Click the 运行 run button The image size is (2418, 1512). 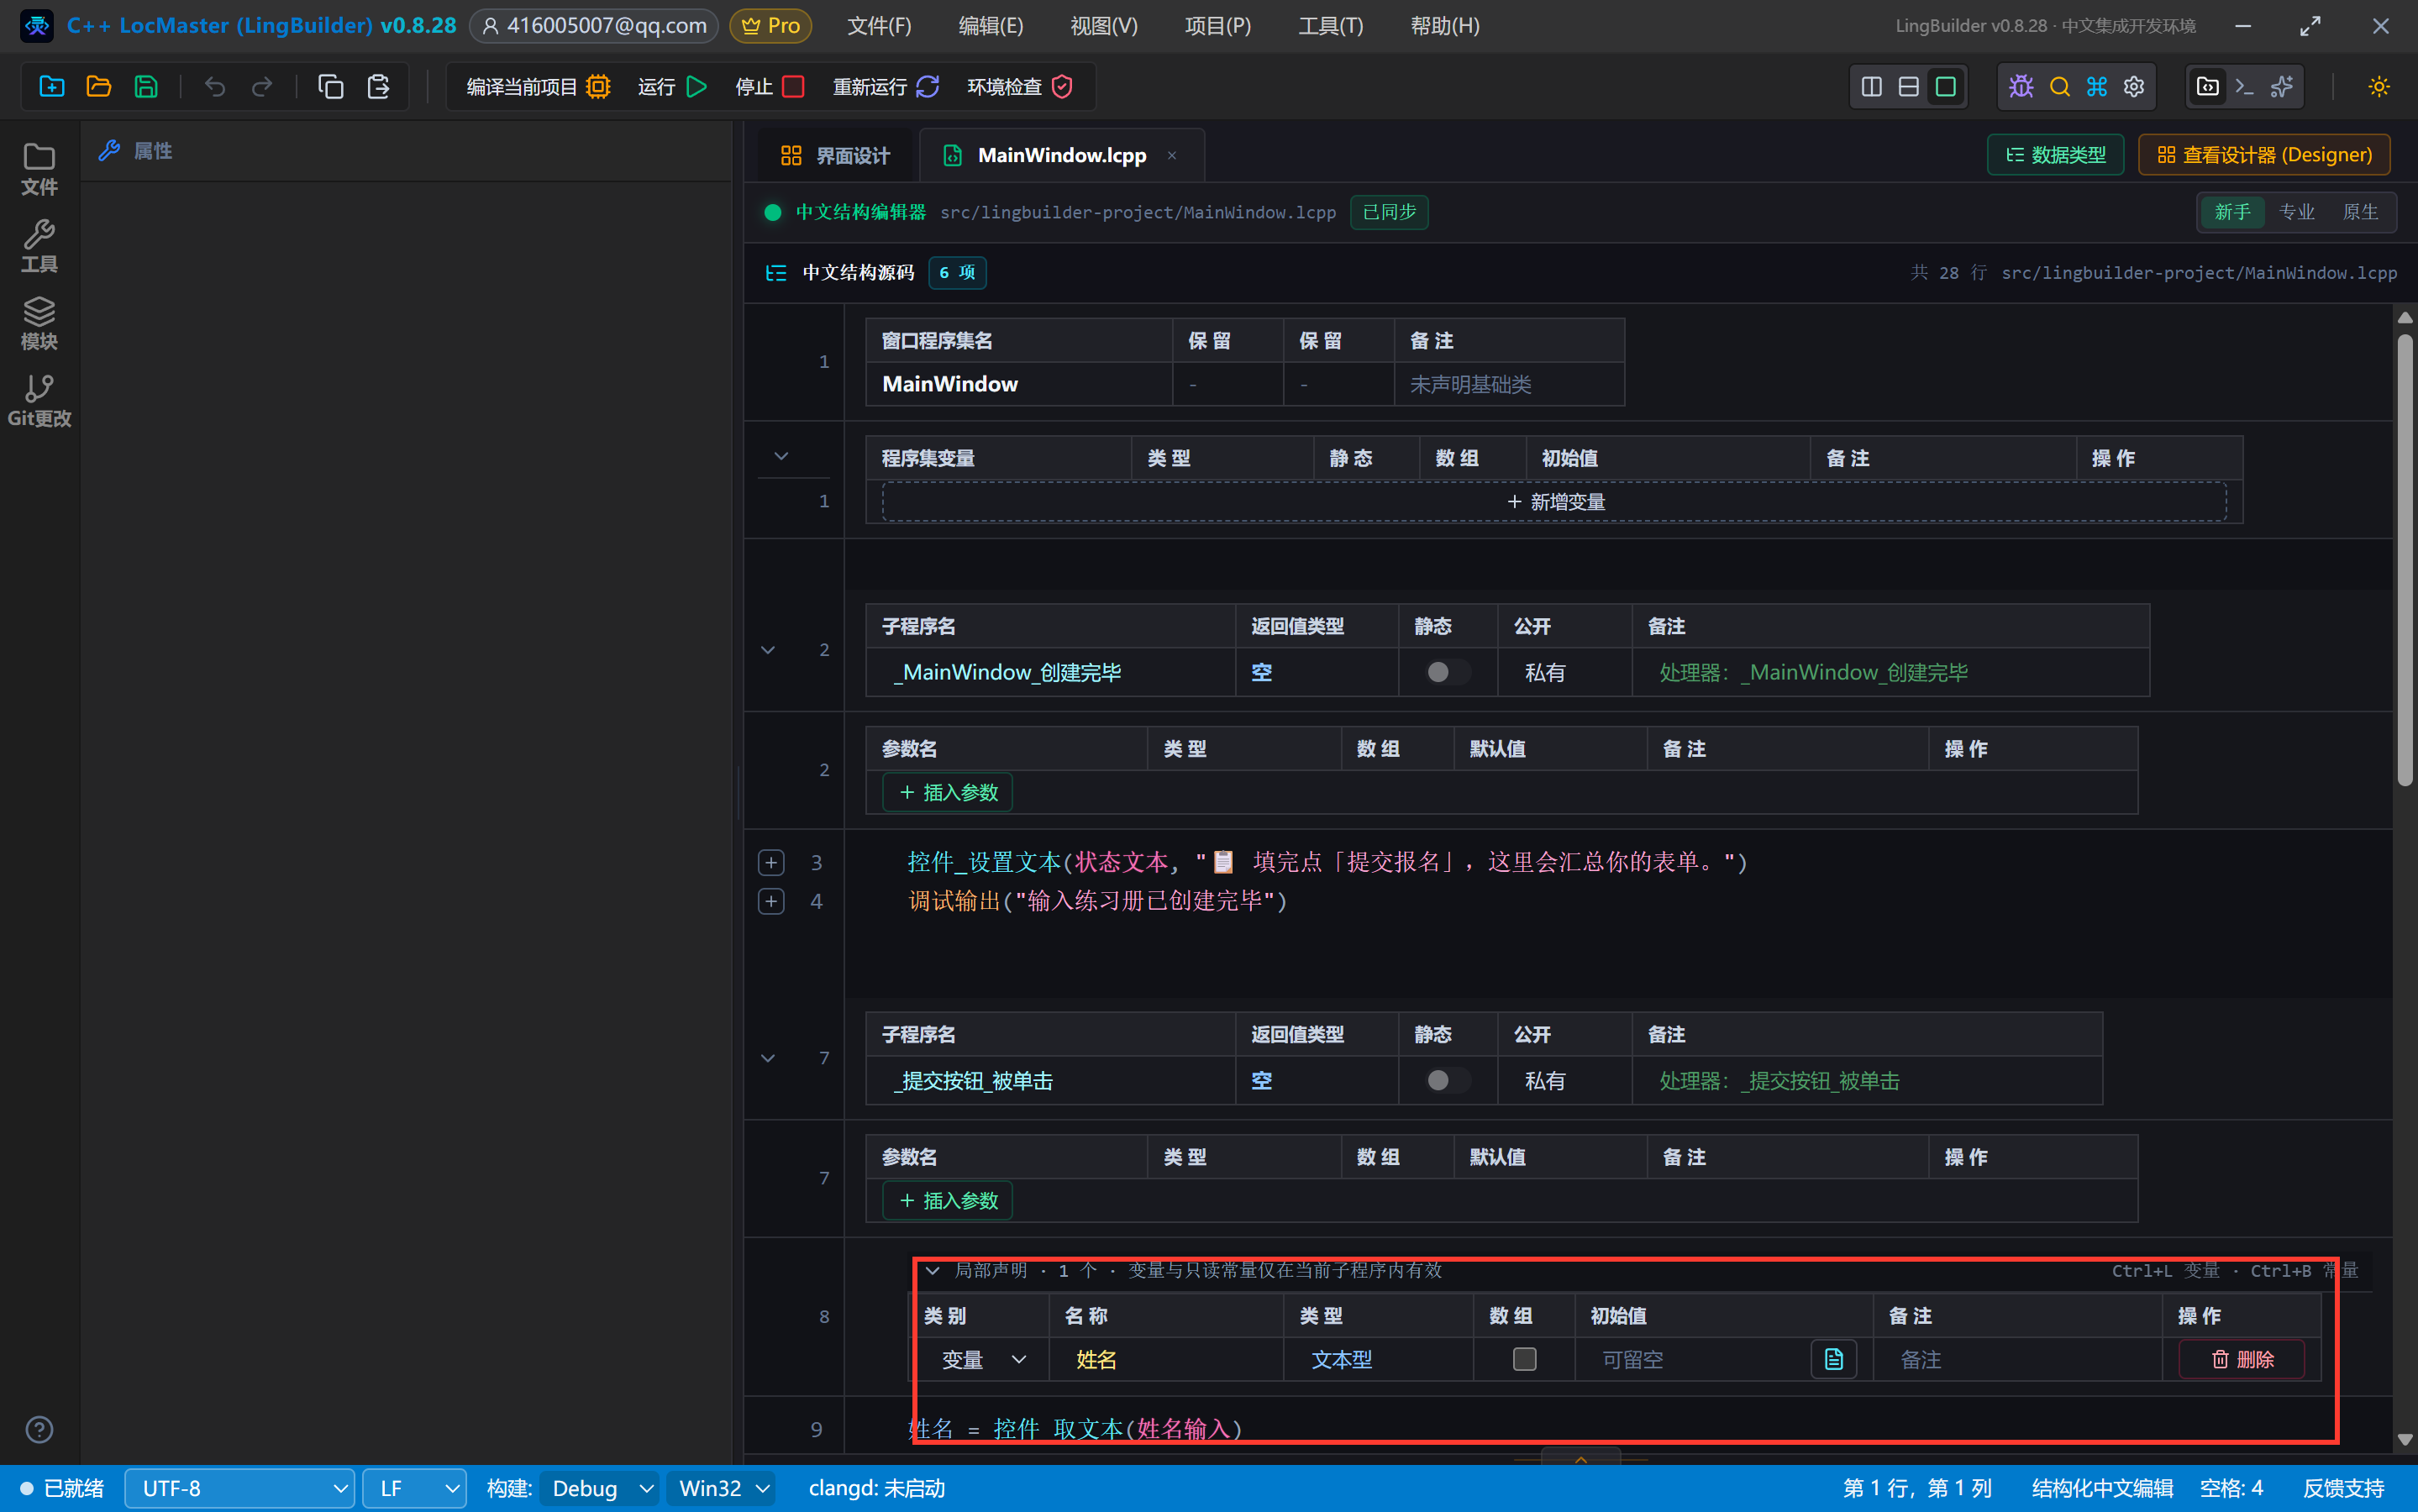point(672,87)
